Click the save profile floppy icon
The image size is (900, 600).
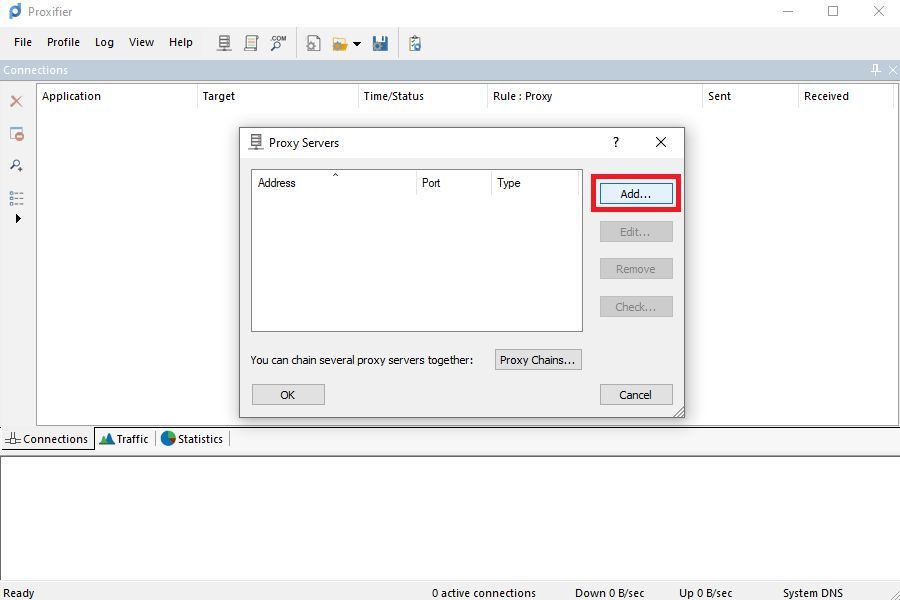380,43
